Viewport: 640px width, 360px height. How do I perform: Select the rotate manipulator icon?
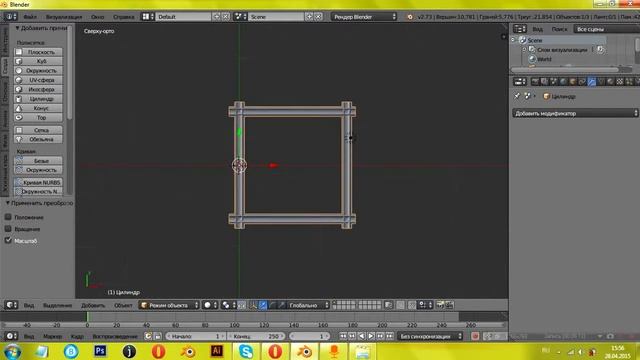tap(272, 305)
